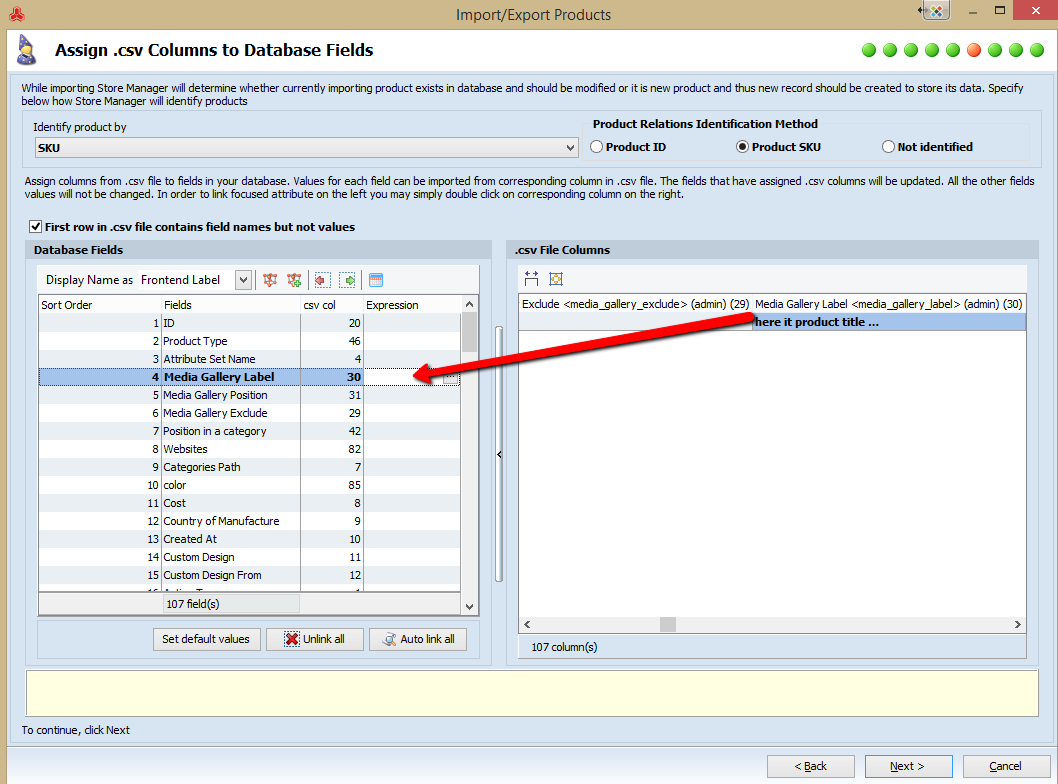The image size is (1058, 784).
Task: Click the blue calendar-style grid icon
Action: point(376,280)
